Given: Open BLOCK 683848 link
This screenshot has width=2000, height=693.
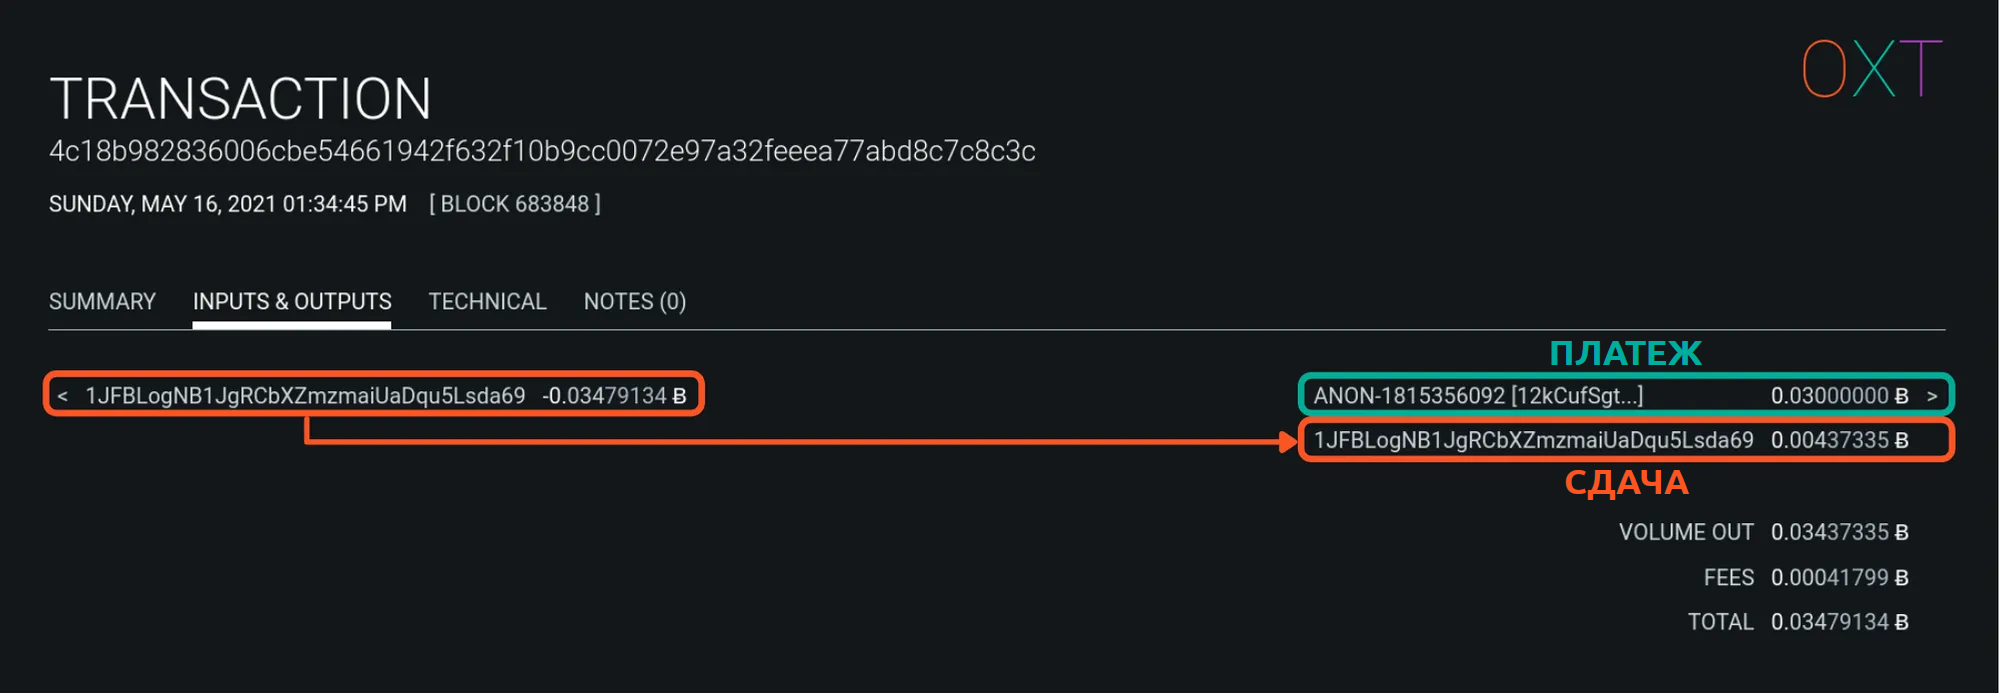Looking at the screenshot, I should 515,204.
